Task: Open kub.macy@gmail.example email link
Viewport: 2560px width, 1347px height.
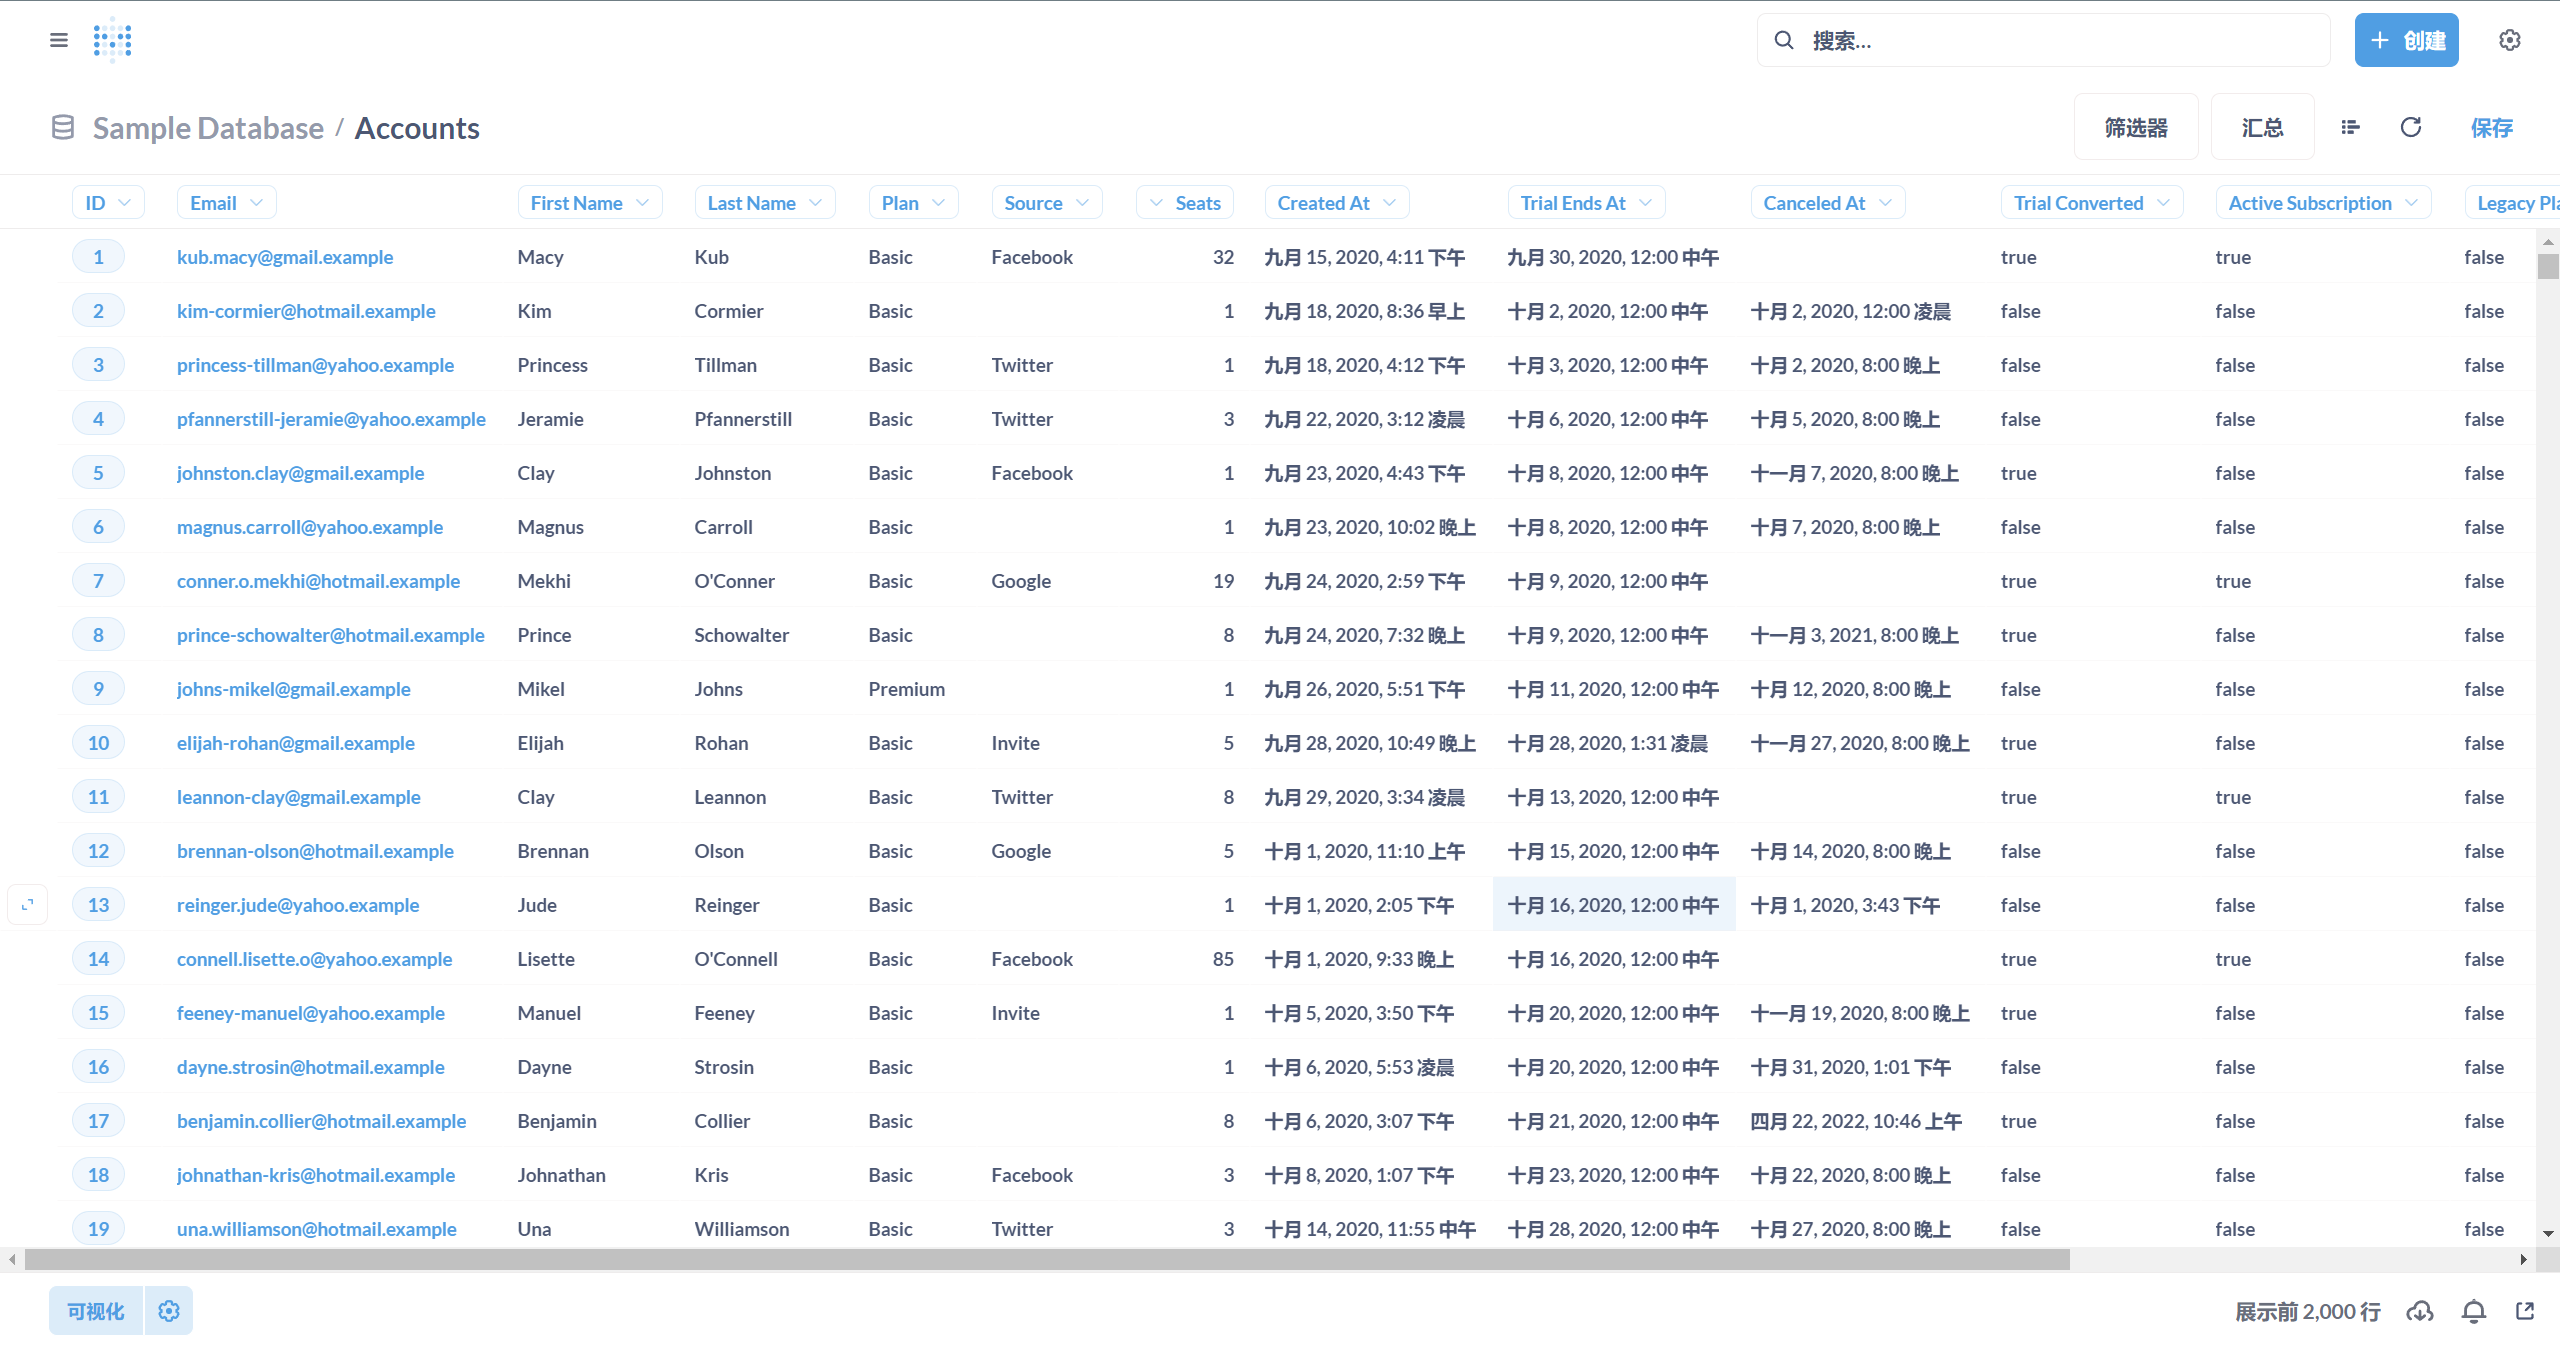Action: [285, 257]
